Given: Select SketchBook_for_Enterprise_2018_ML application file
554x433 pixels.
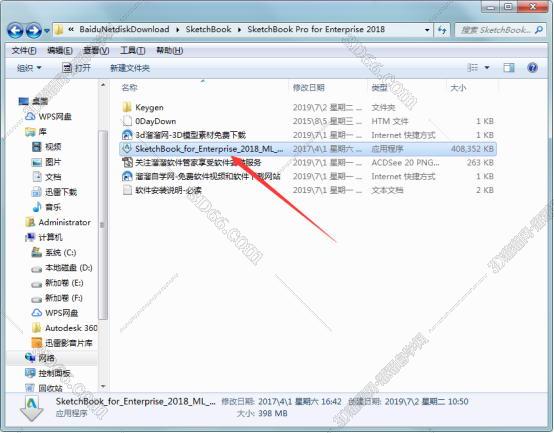Looking at the screenshot, I should (x=308, y=149).
